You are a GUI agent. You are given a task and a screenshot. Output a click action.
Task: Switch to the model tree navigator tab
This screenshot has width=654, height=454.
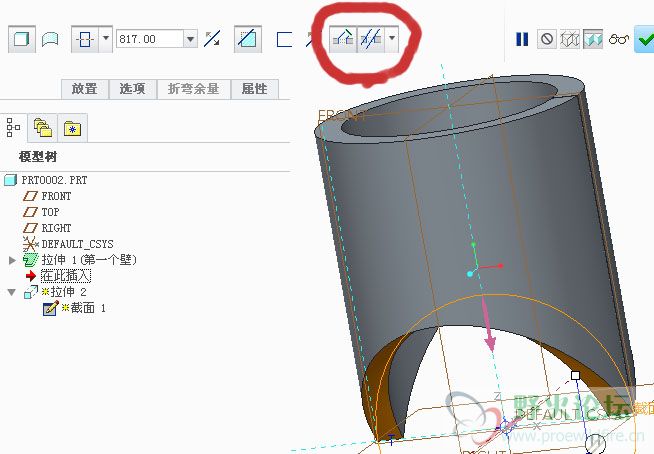pyautogui.click(x=13, y=127)
